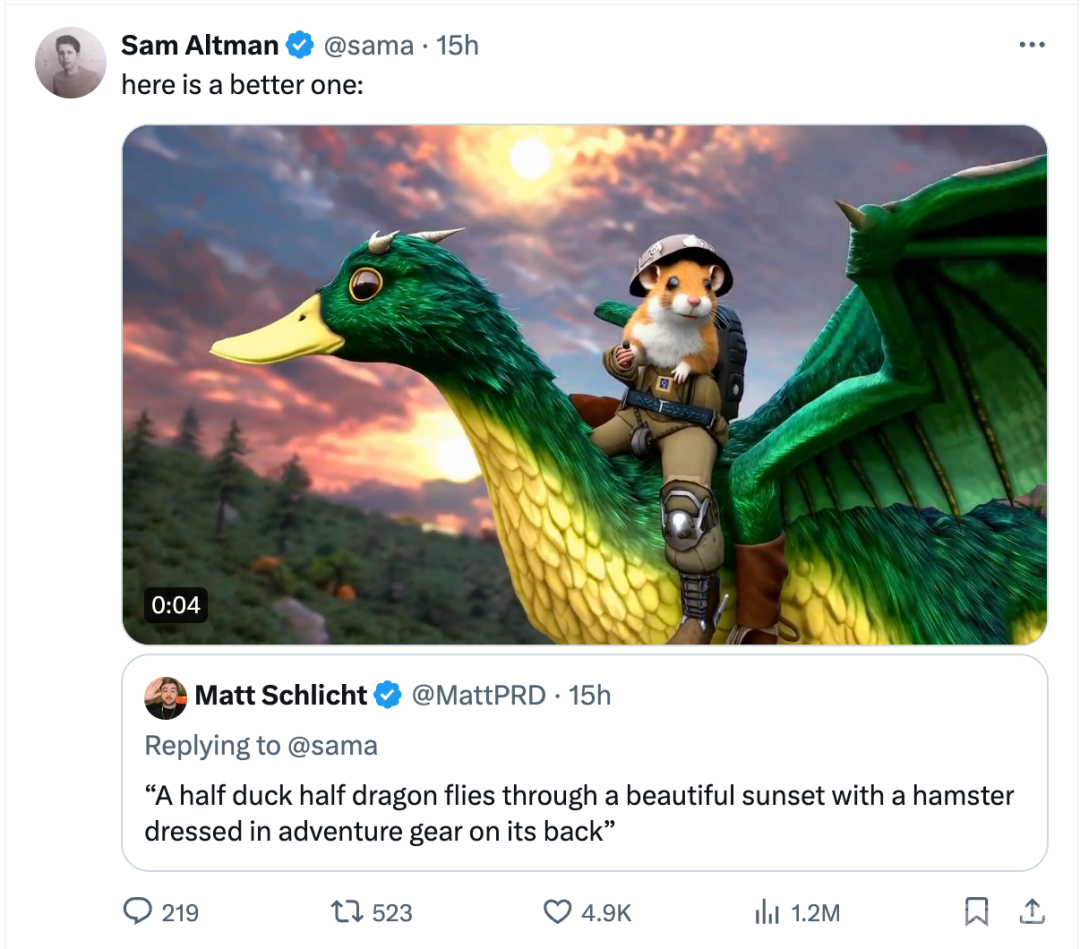The width and height of the screenshot is (1080, 949).
Task: Click @sama in Replying to line
Action: (x=332, y=745)
